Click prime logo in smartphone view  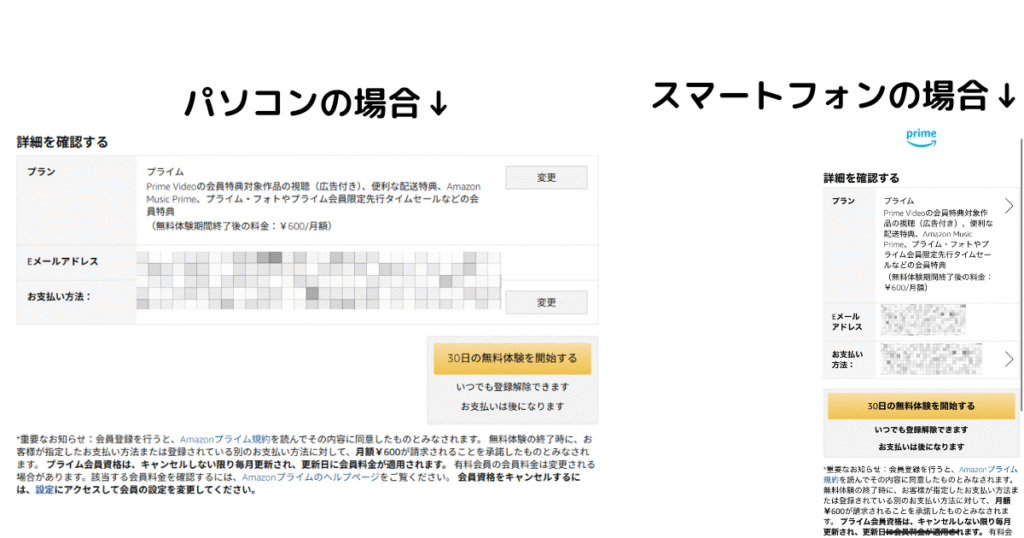921,137
